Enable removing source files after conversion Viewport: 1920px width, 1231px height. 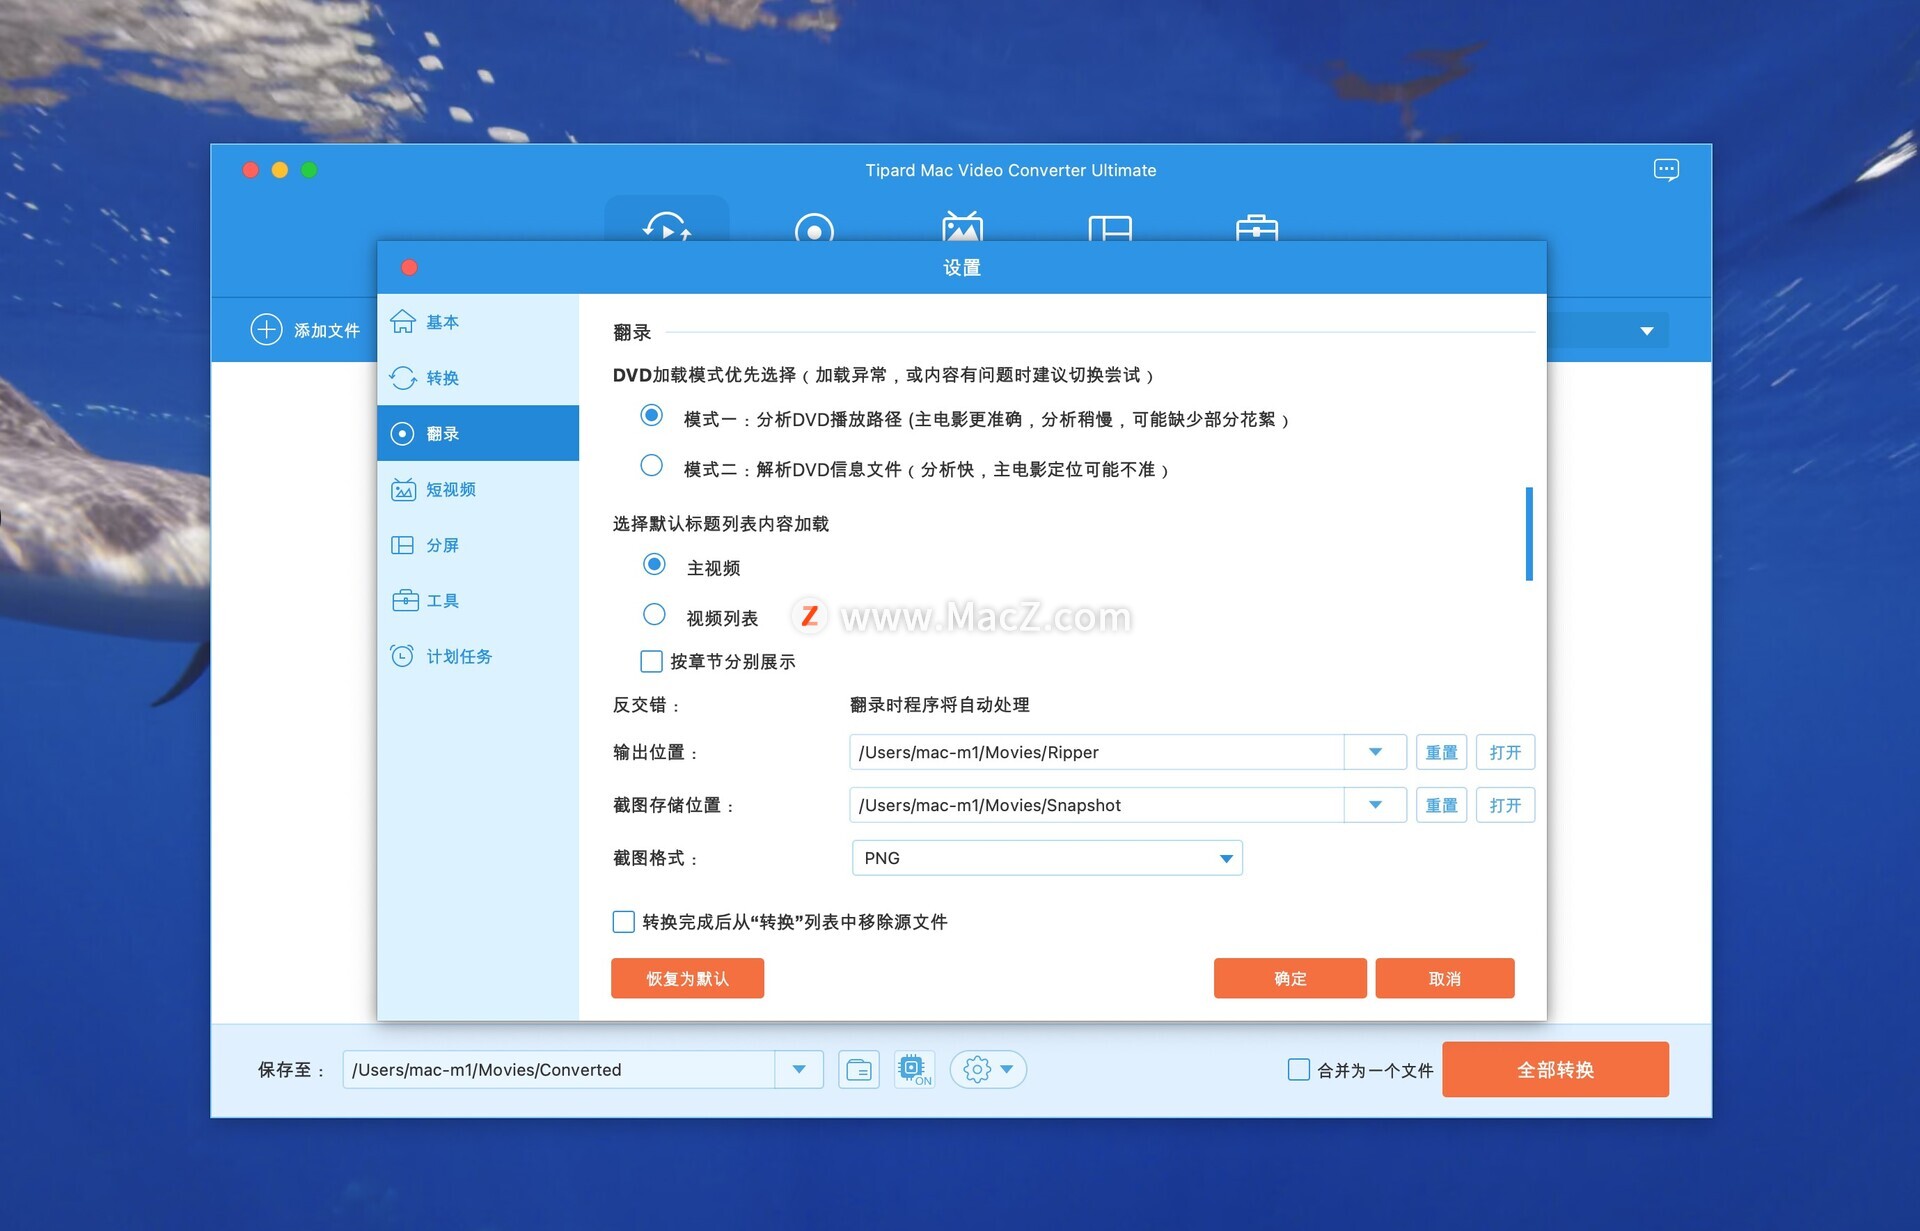click(623, 921)
